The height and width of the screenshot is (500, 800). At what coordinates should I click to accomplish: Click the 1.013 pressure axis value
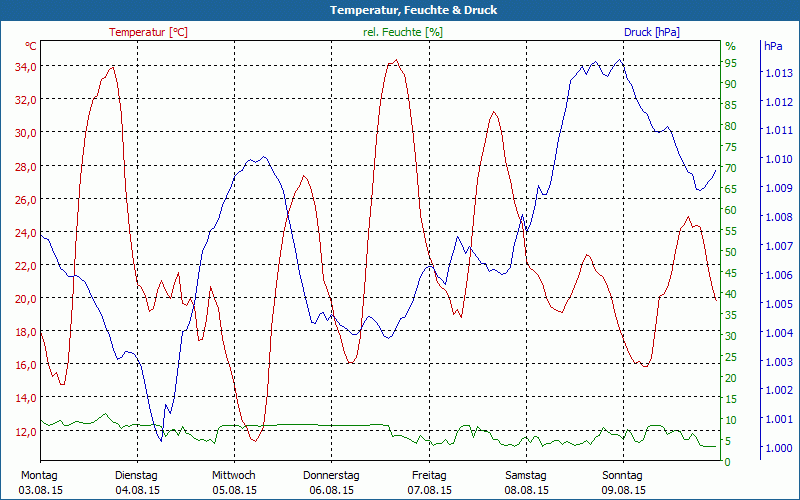778,73
